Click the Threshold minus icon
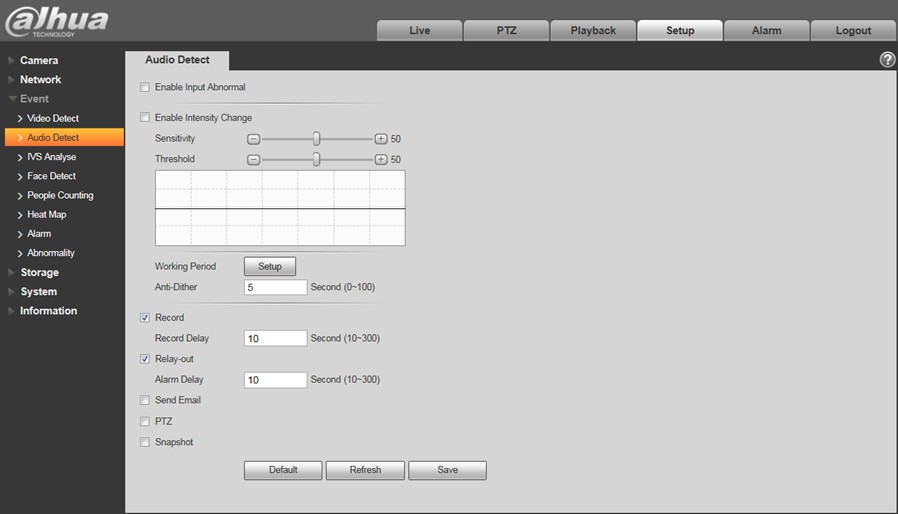 pyautogui.click(x=254, y=159)
